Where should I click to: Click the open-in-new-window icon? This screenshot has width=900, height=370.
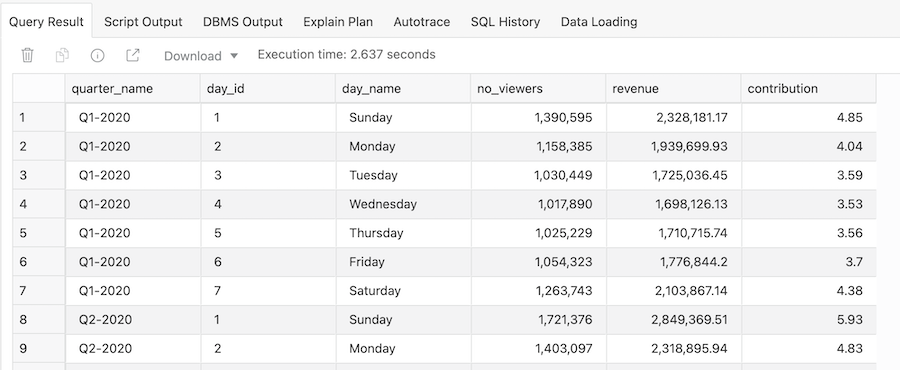click(x=133, y=55)
